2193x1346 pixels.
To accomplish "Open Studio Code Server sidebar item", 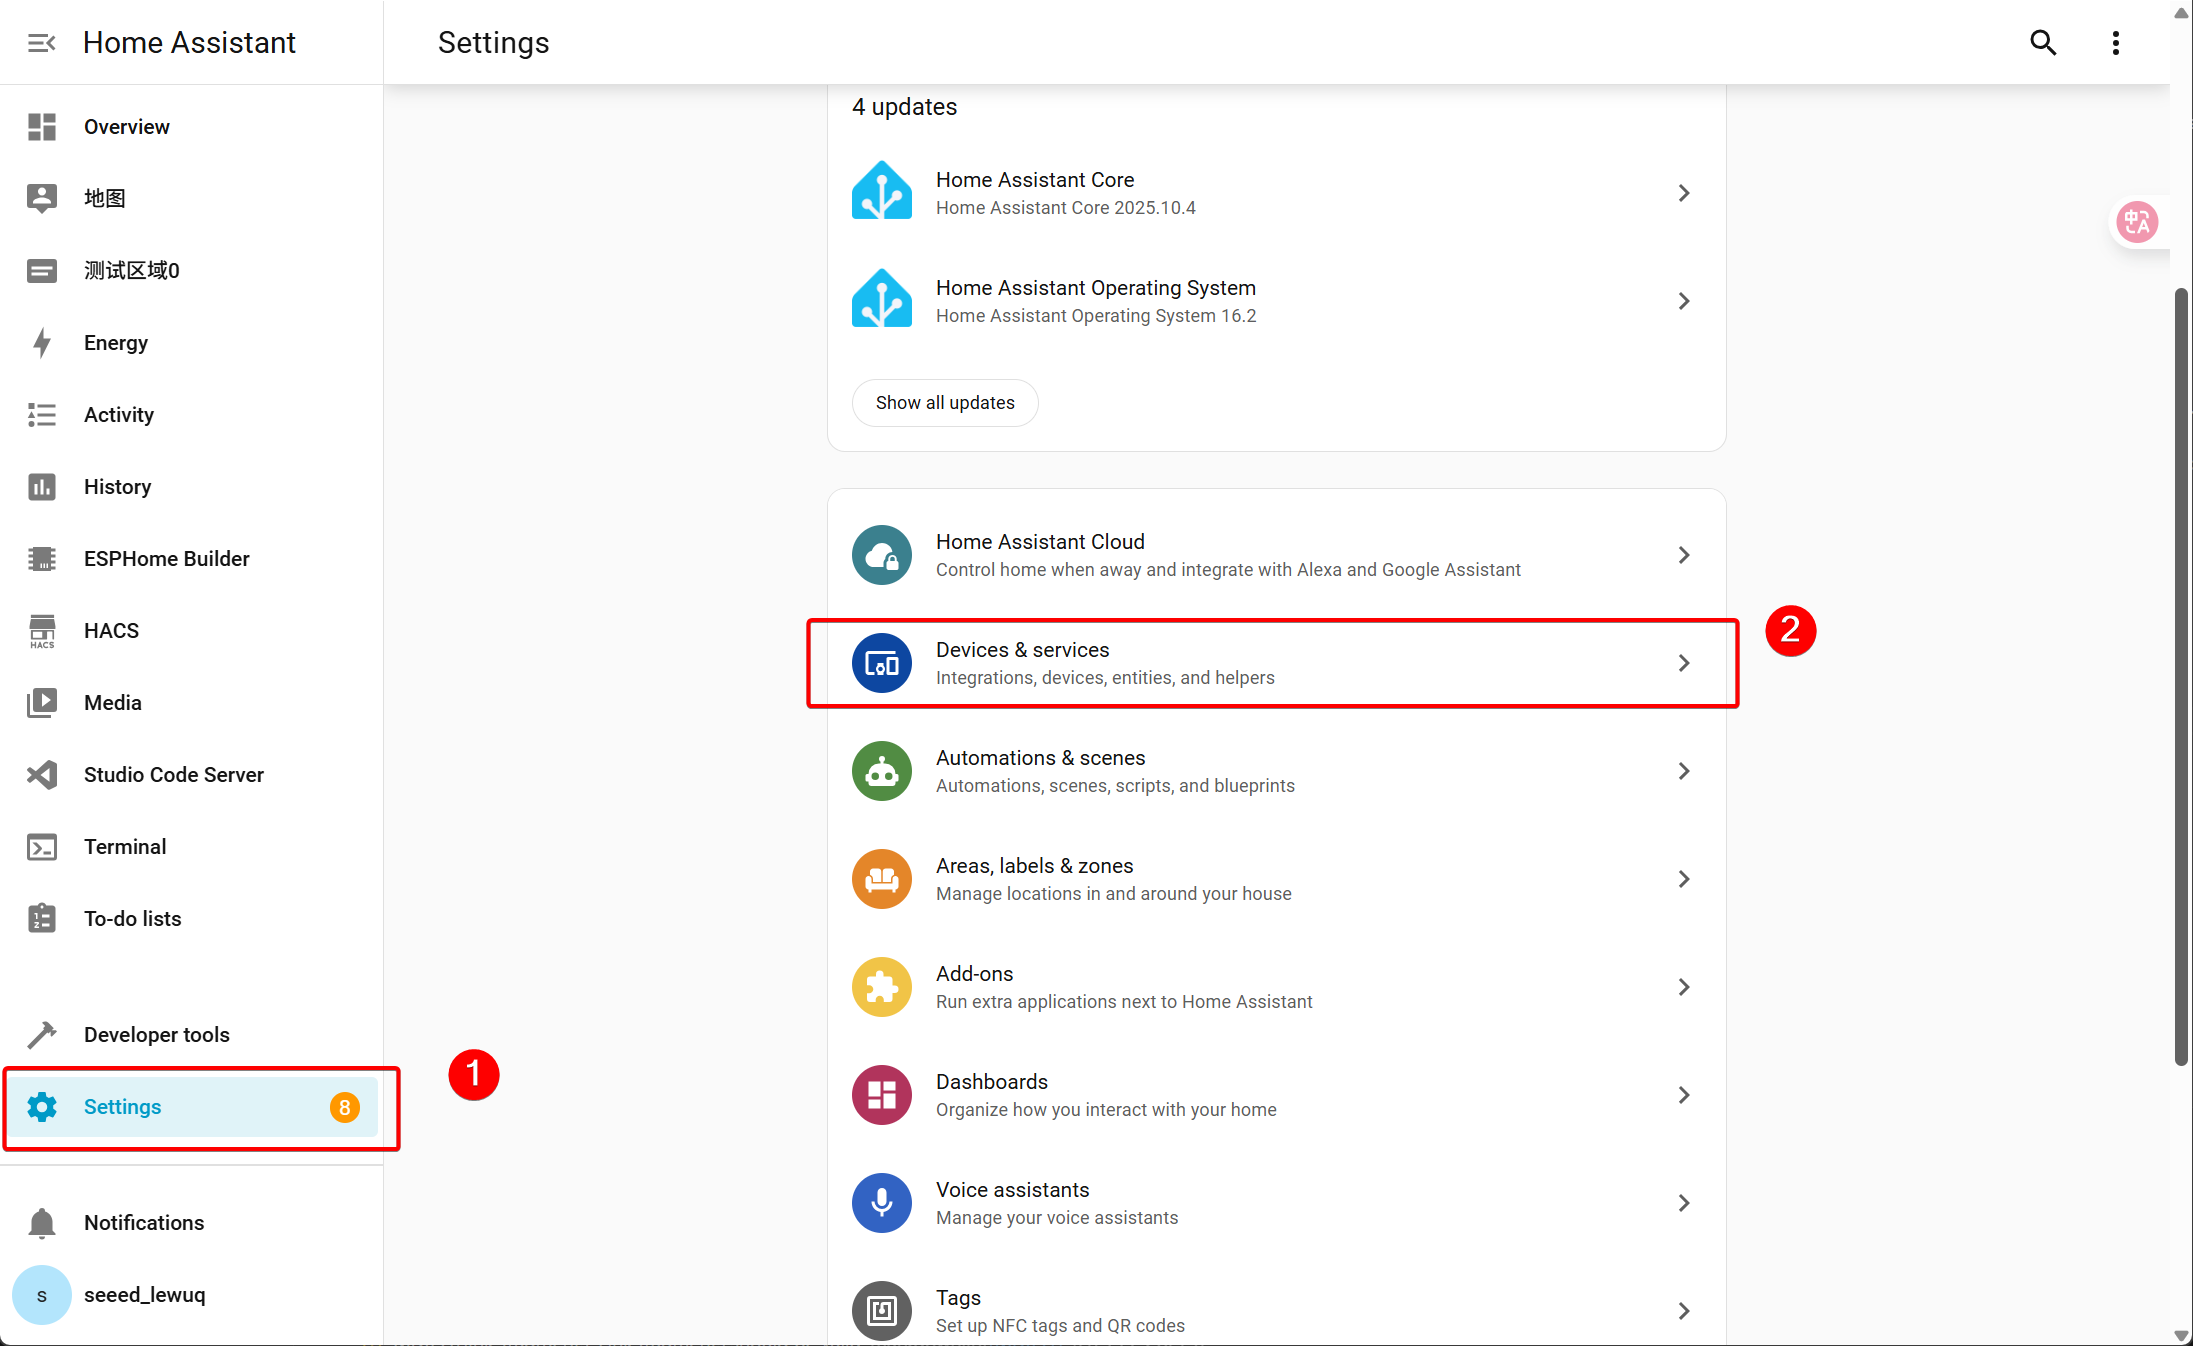I will [173, 775].
